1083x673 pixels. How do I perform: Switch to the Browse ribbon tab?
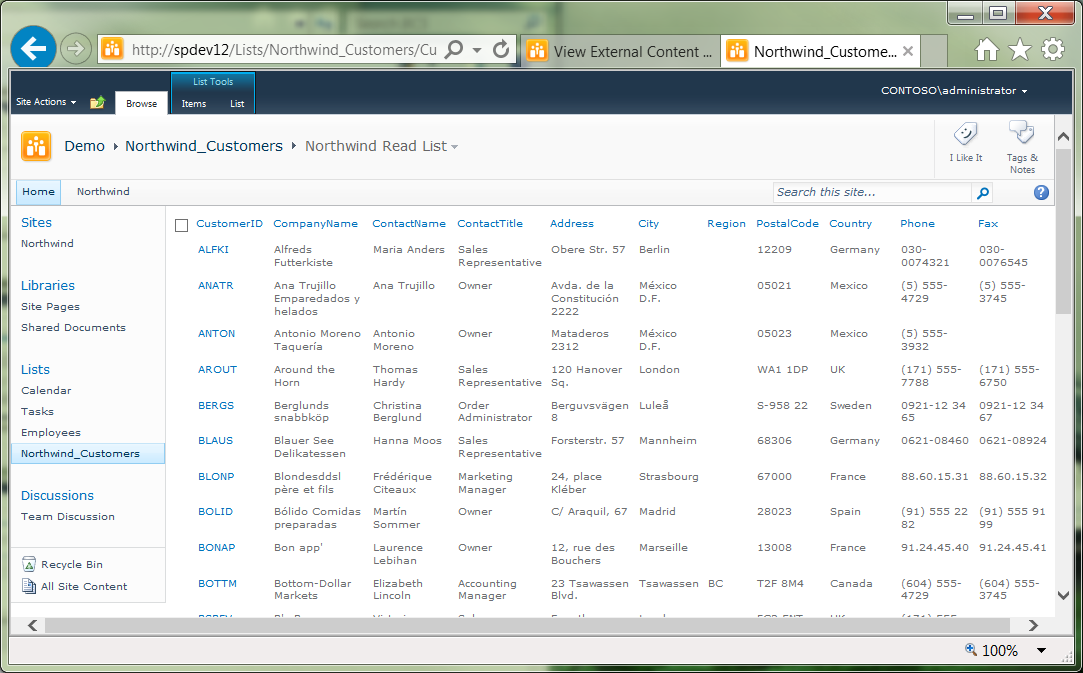[x=142, y=103]
